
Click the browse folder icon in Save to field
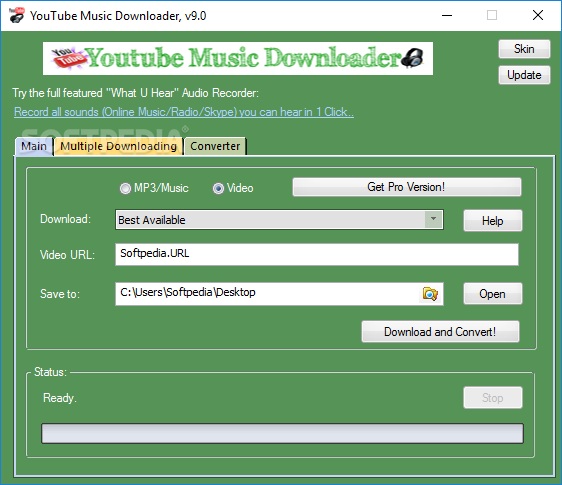(430, 294)
